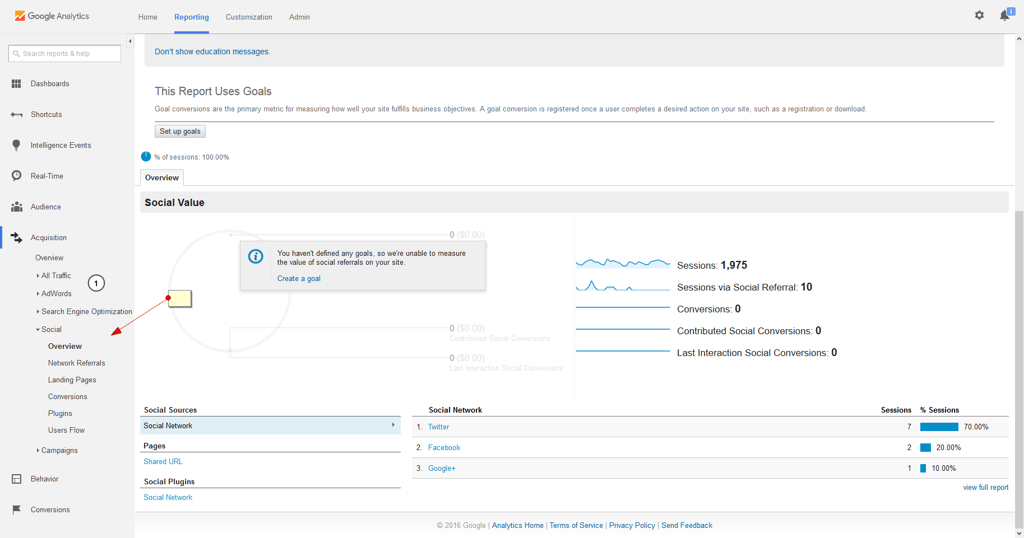
Task: Open Social Conversions sub-report
Action: pyautogui.click(x=67, y=396)
